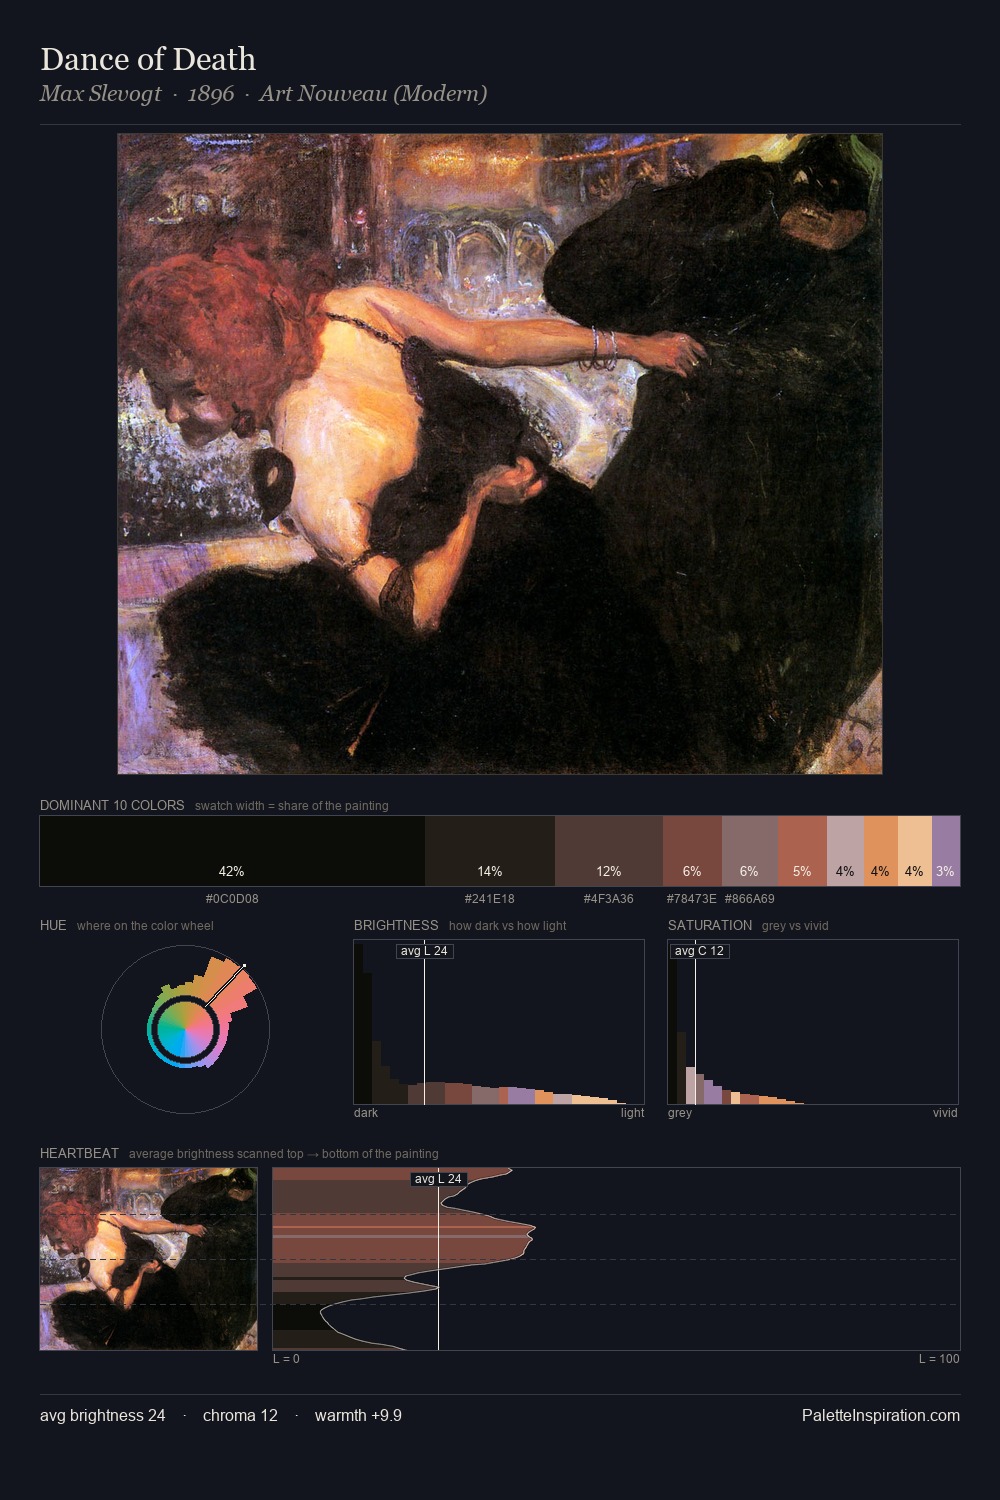Click the hex code #241E18
The height and width of the screenshot is (1500, 1000).
pos(490,899)
